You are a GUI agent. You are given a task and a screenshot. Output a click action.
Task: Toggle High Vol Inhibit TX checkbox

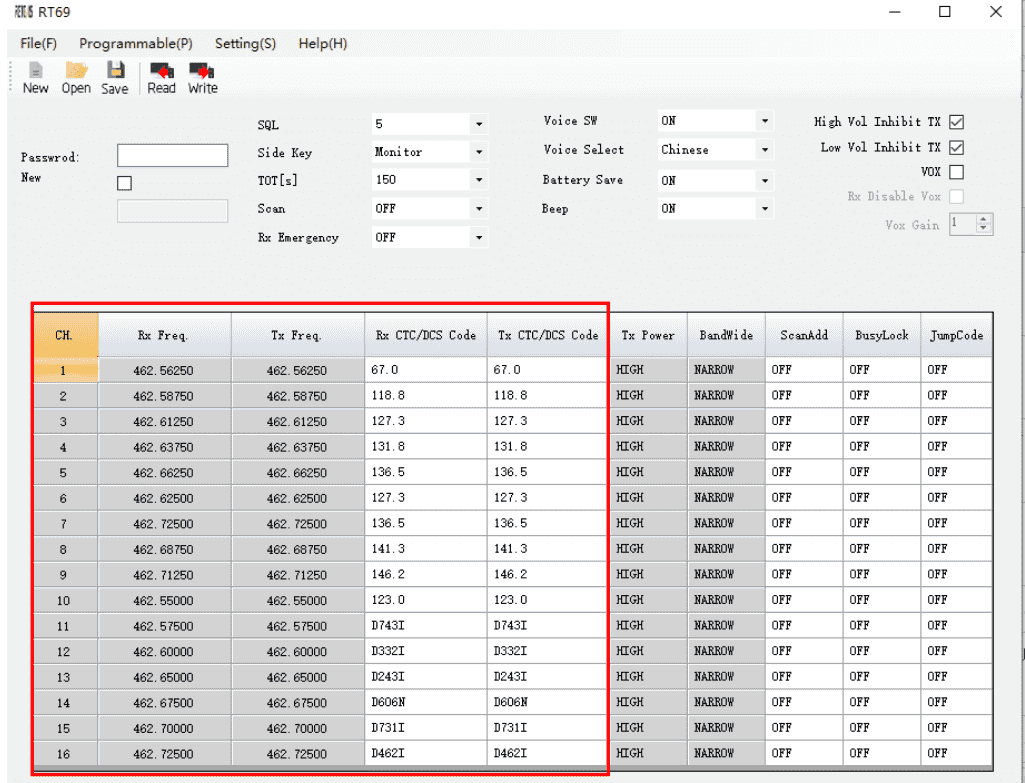point(956,122)
